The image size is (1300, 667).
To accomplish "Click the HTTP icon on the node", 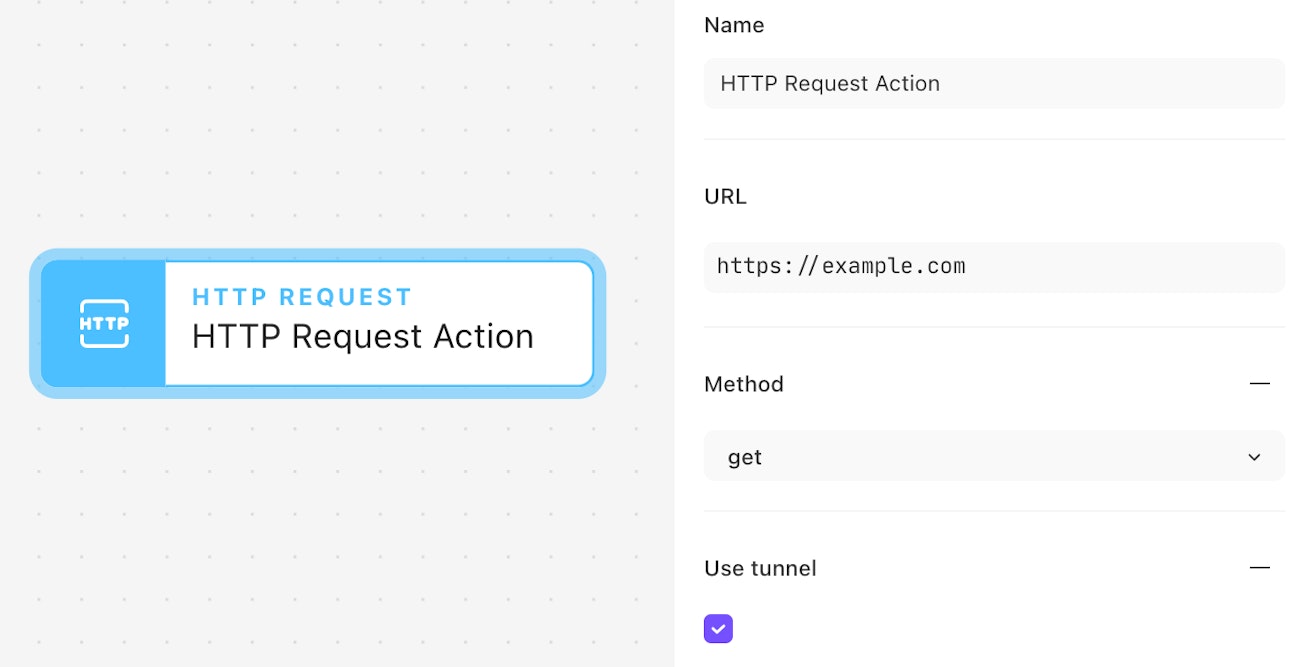I will click(104, 323).
